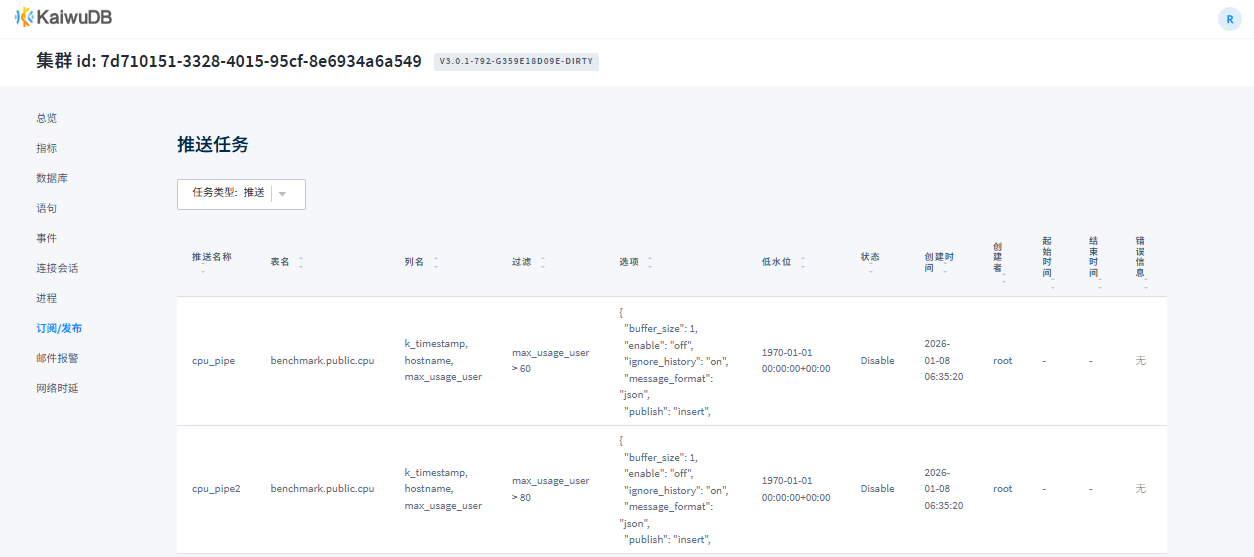The width and height of the screenshot is (1254, 557).
Task: Open 网络时延 in sidebar
Action: (x=57, y=388)
